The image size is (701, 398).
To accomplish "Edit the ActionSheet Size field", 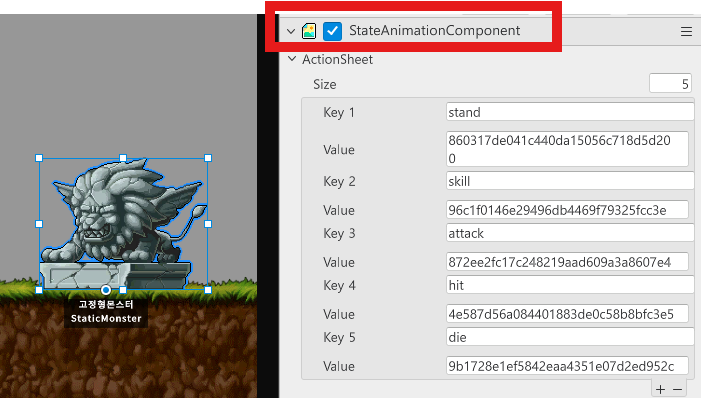I will (x=670, y=84).
